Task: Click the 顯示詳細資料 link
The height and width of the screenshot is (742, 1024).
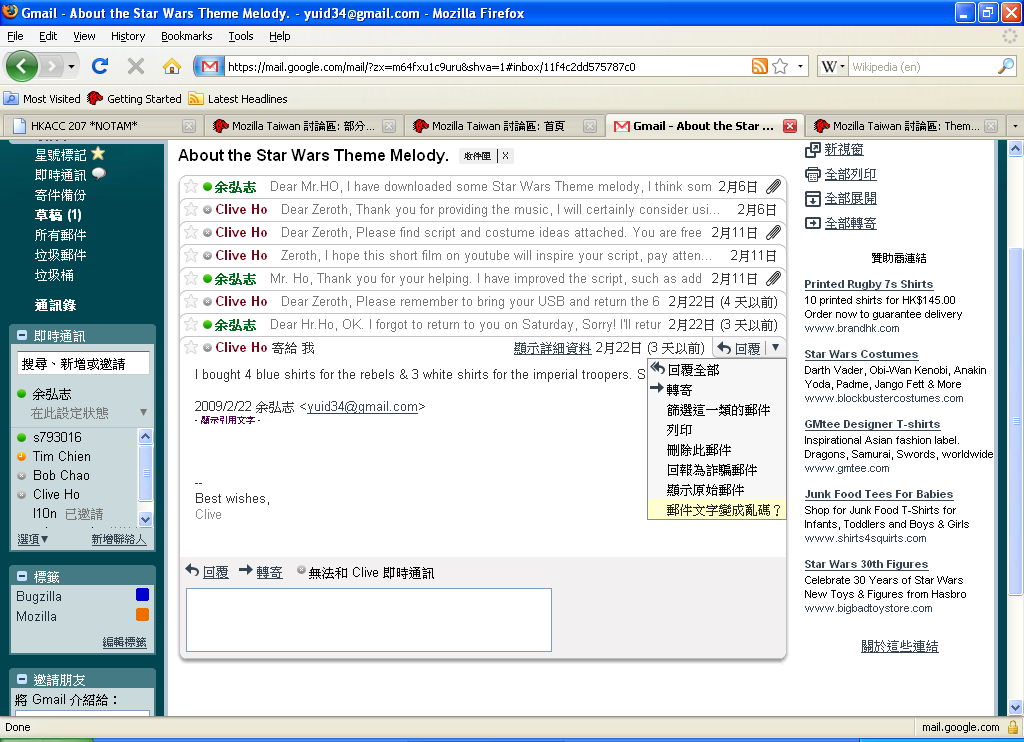Action: click(551, 348)
